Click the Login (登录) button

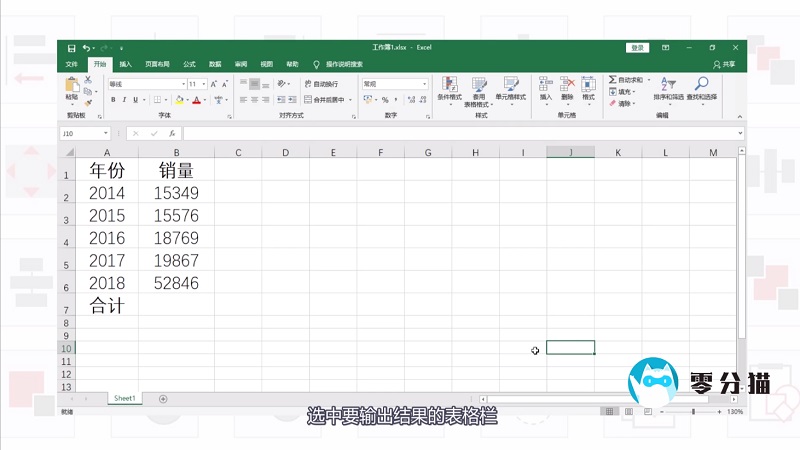click(x=637, y=48)
